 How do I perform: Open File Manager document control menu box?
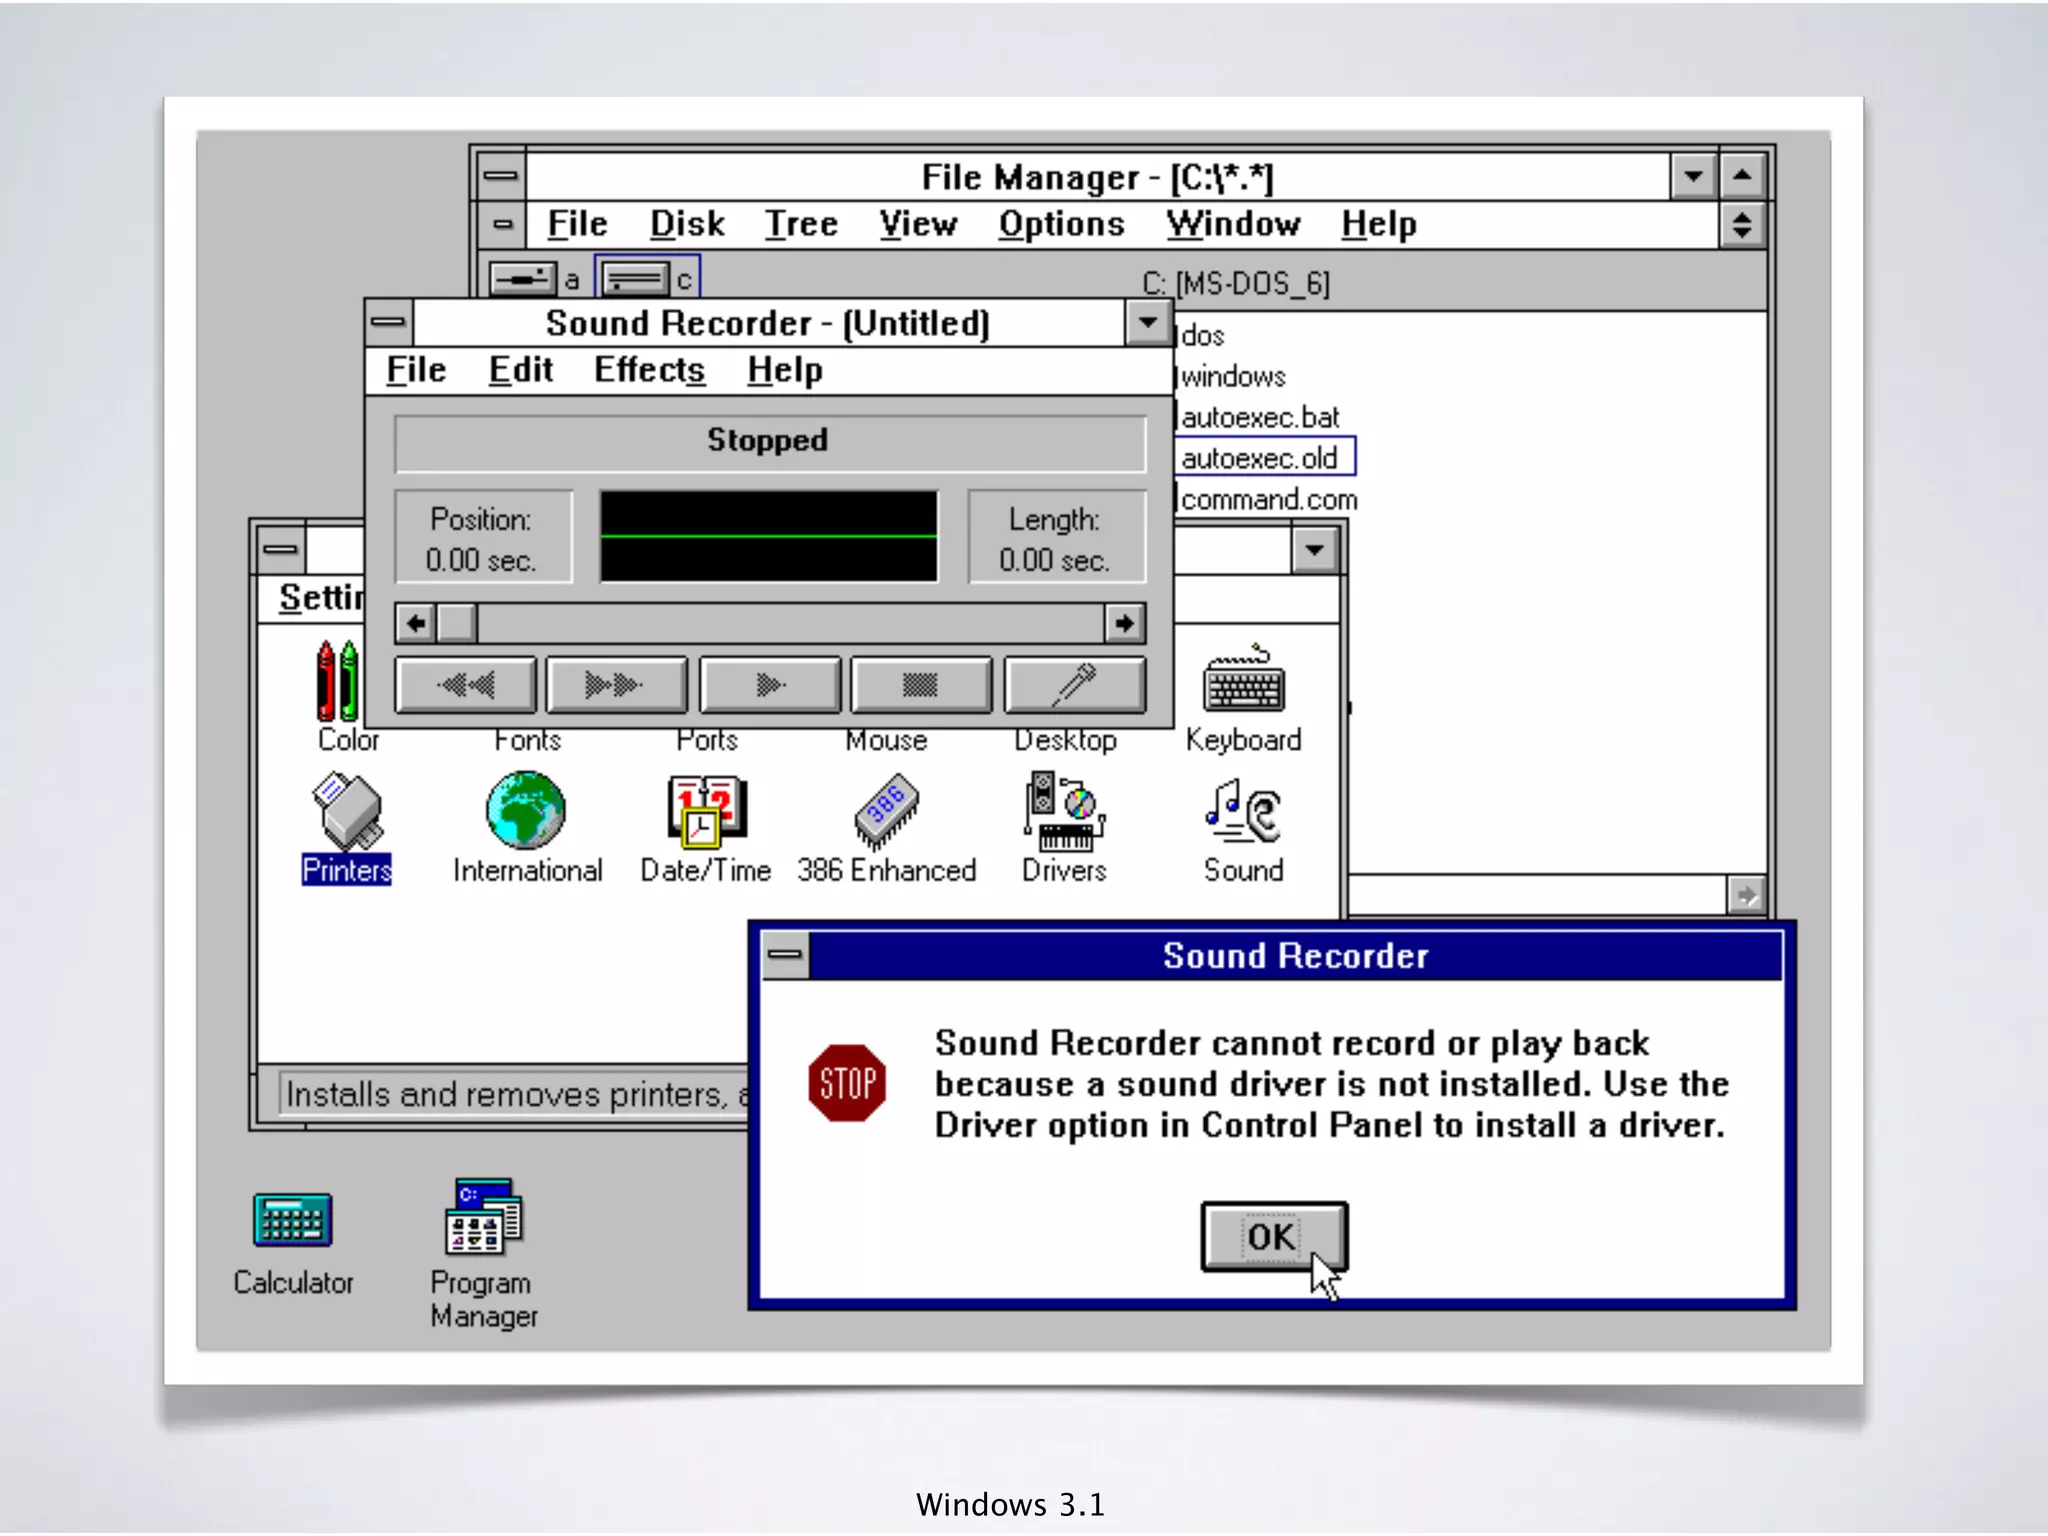(x=502, y=224)
